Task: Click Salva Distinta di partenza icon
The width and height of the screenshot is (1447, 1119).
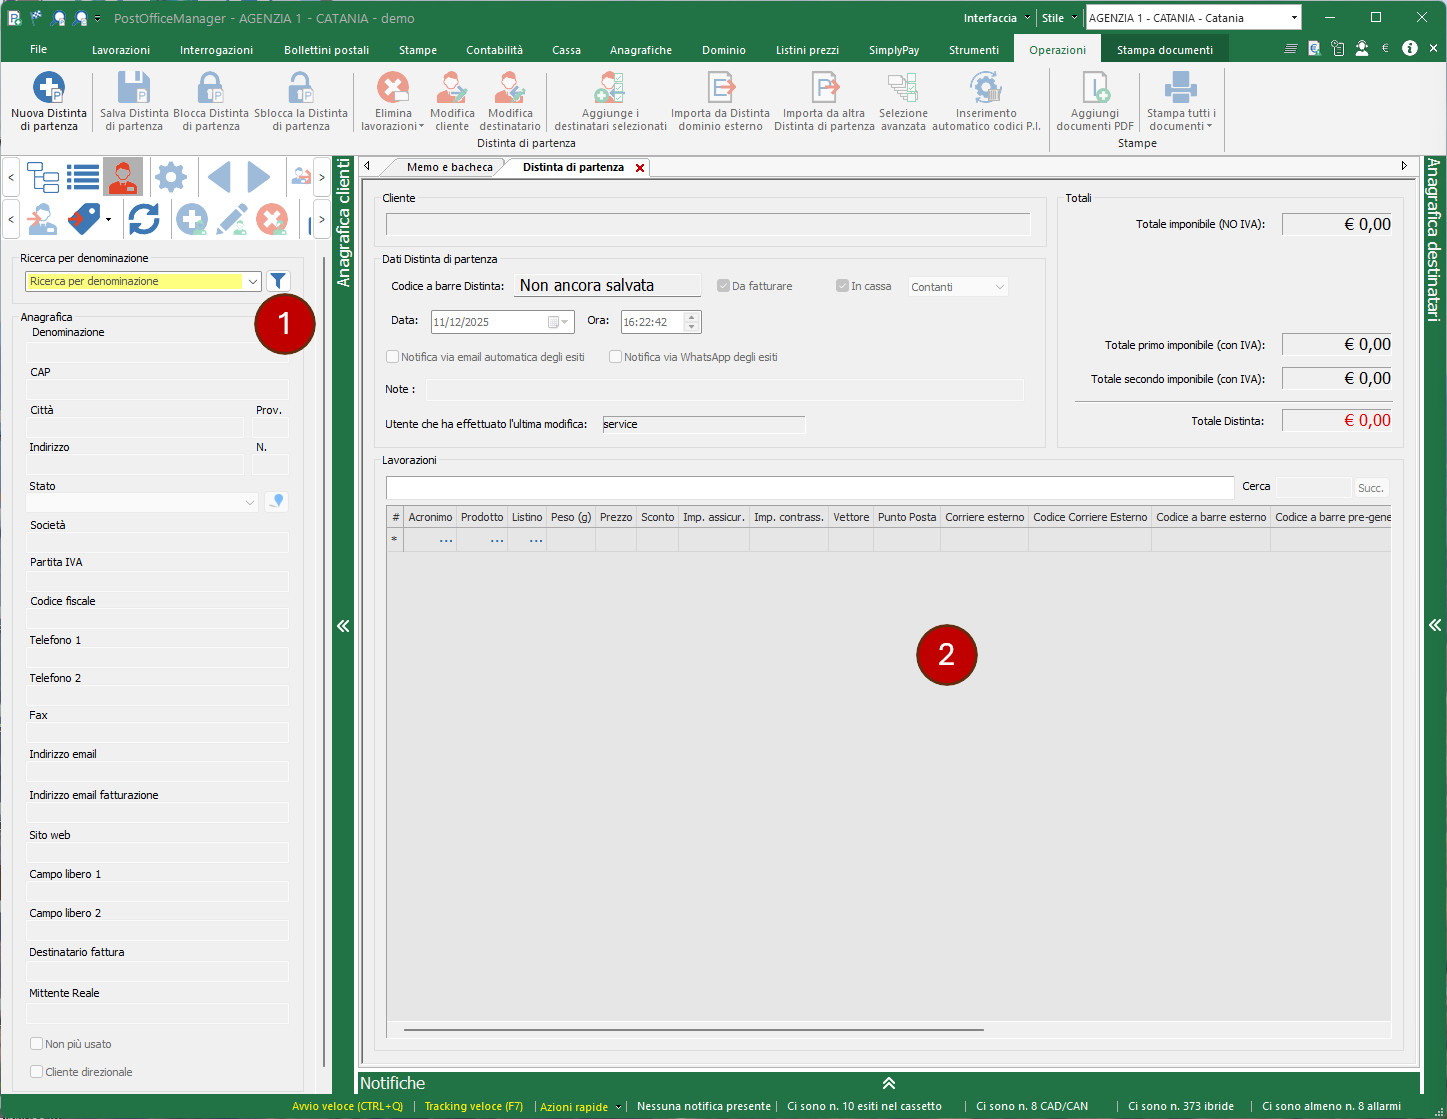Action: (x=134, y=89)
